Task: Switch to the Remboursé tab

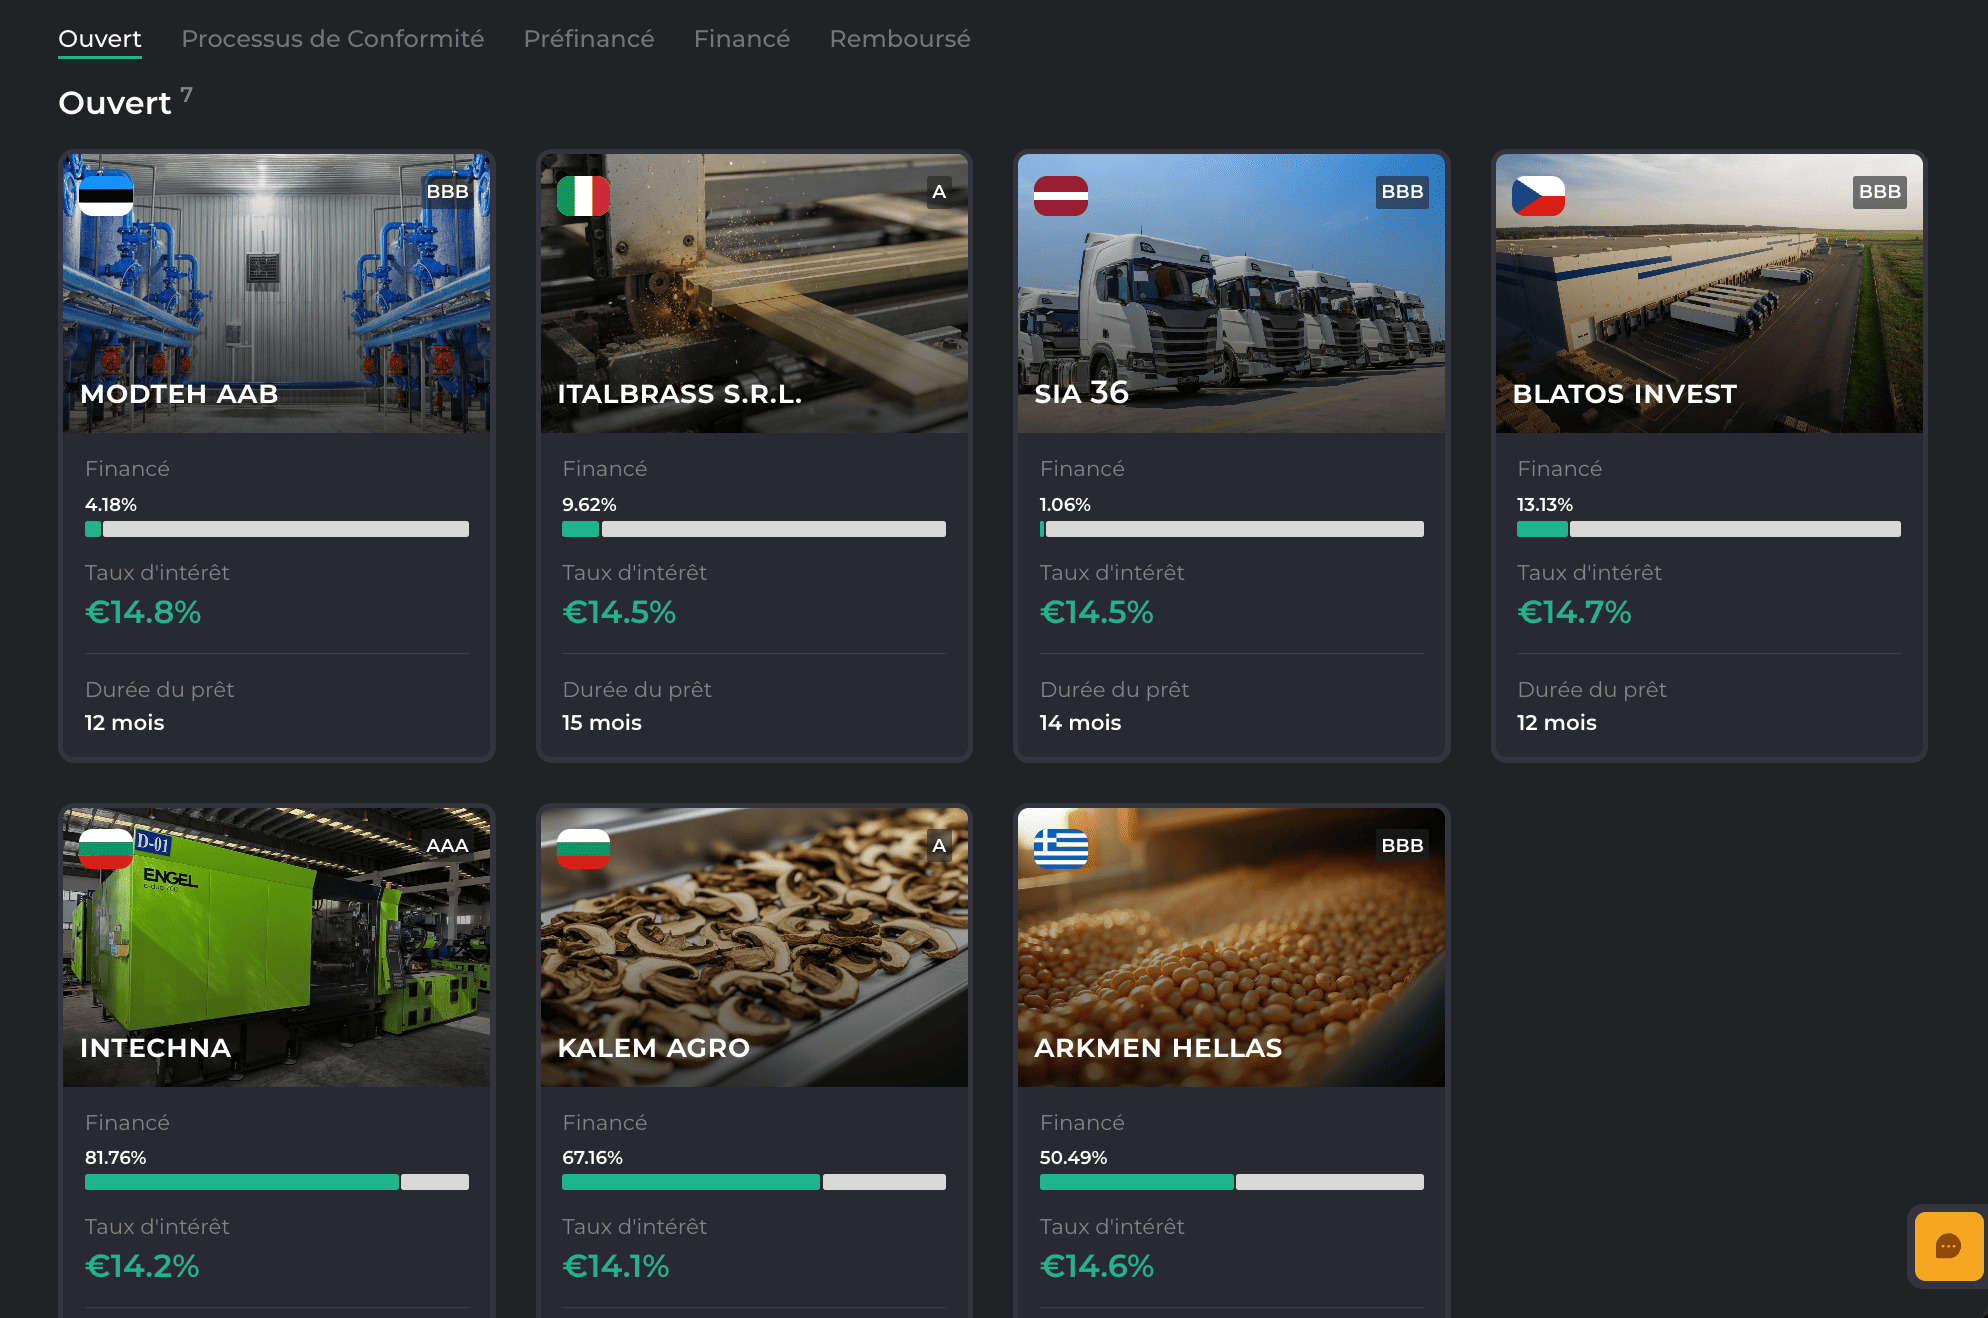Action: (900, 39)
